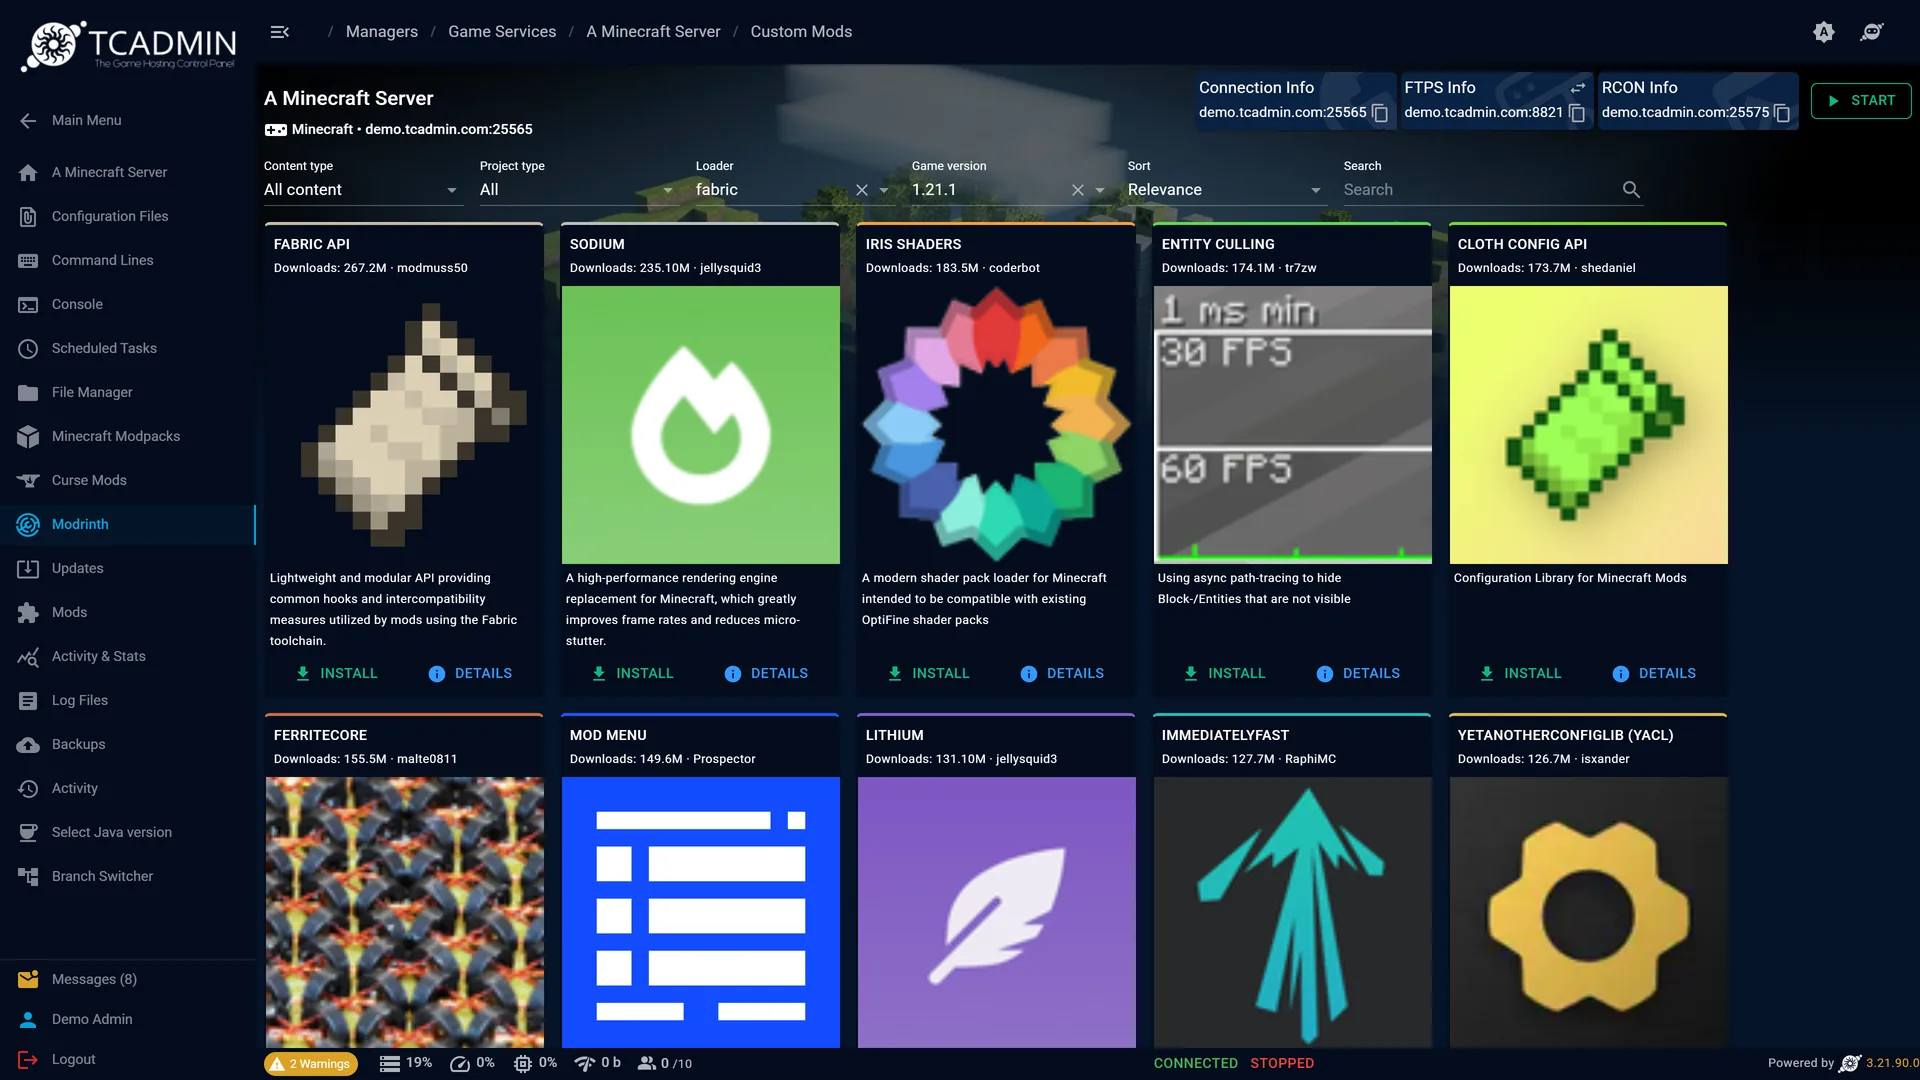Open Scheduled Tasks in sidebar

[128, 348]
